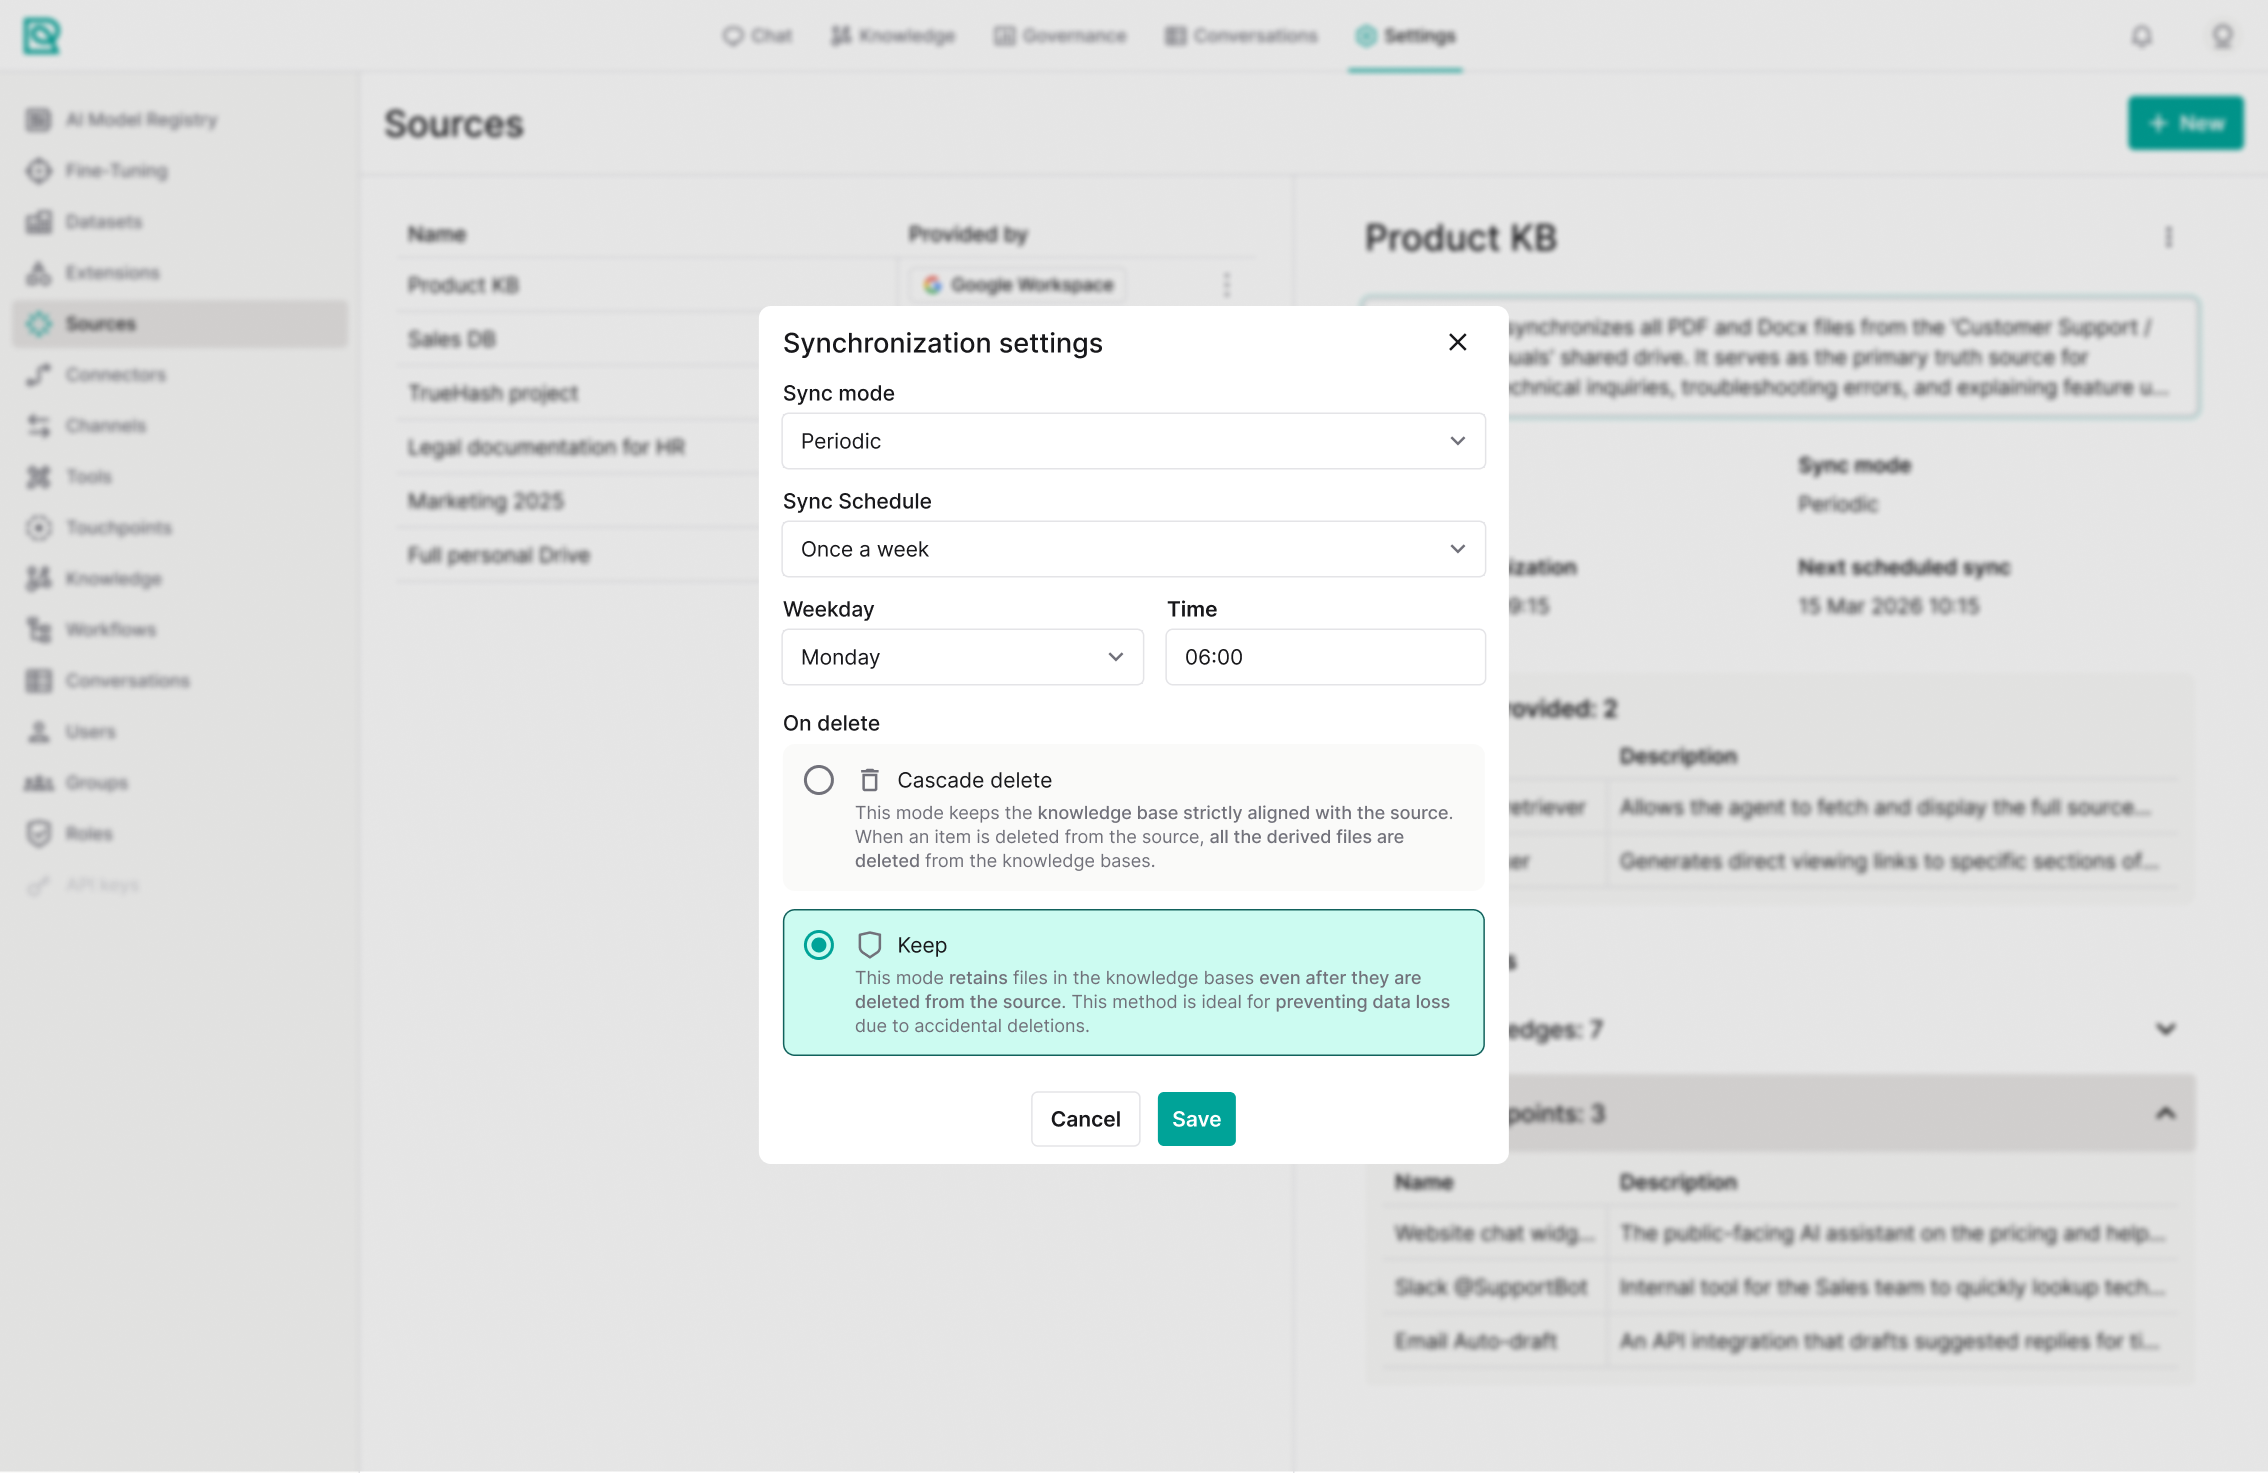Collapse the touchpoints section chevron
This screenshot has width=2268, height=1473.
pos(2165,1113)
